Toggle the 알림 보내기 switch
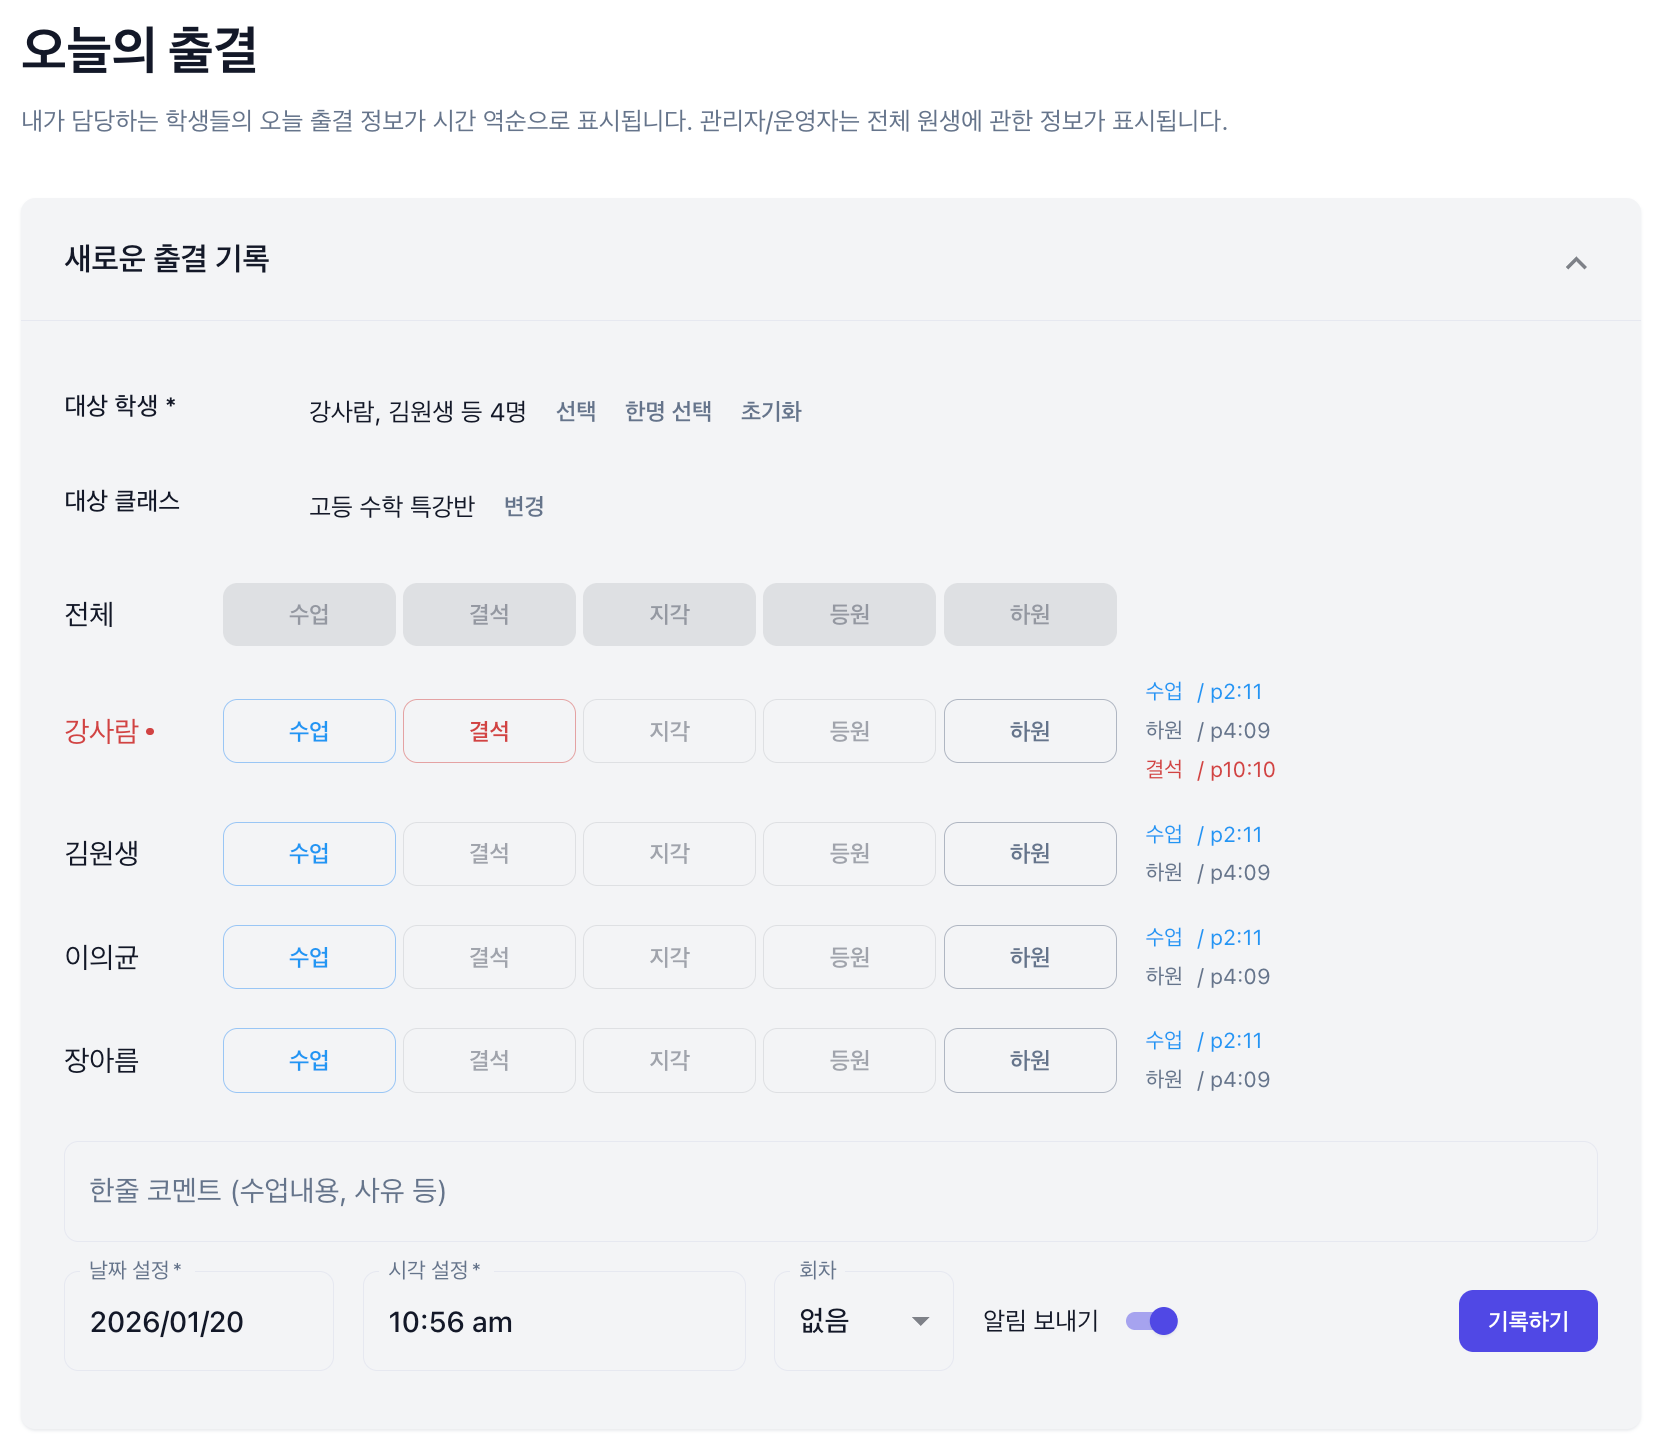Image resolution: width=1668 pixels, height=1456 pixels. tap(1152, 1321)
